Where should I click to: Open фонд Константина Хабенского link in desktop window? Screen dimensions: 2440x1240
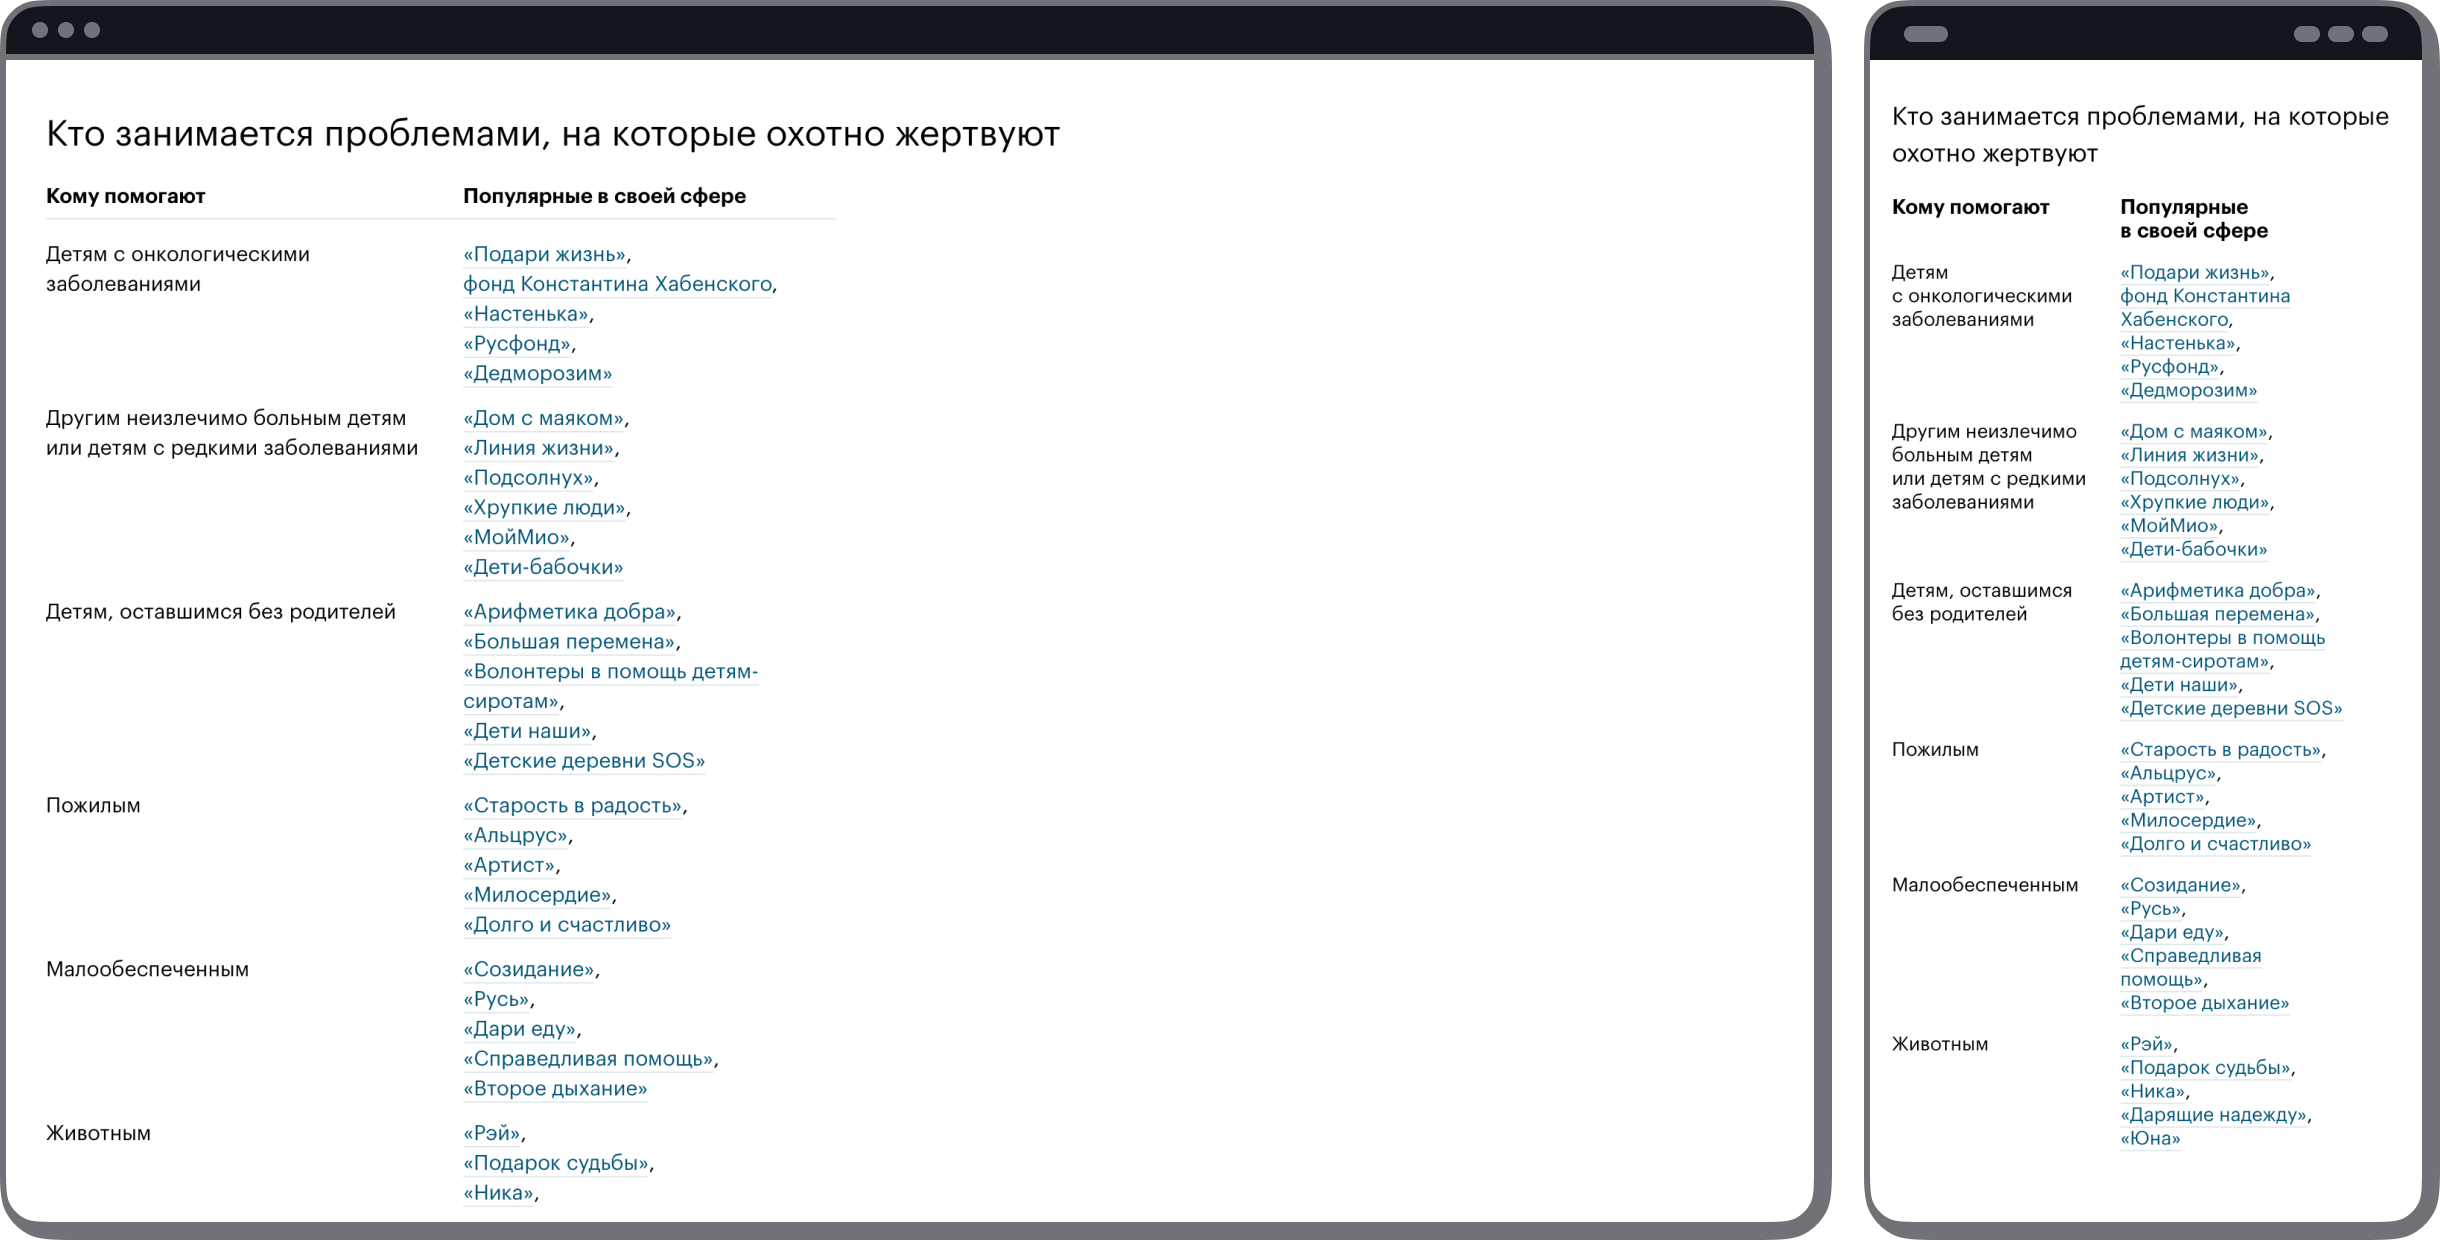(617, 285)
